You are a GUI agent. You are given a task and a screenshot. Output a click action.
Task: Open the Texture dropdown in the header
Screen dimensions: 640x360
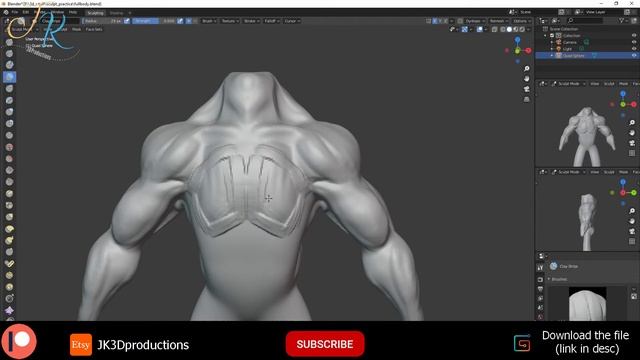(230, 21)
